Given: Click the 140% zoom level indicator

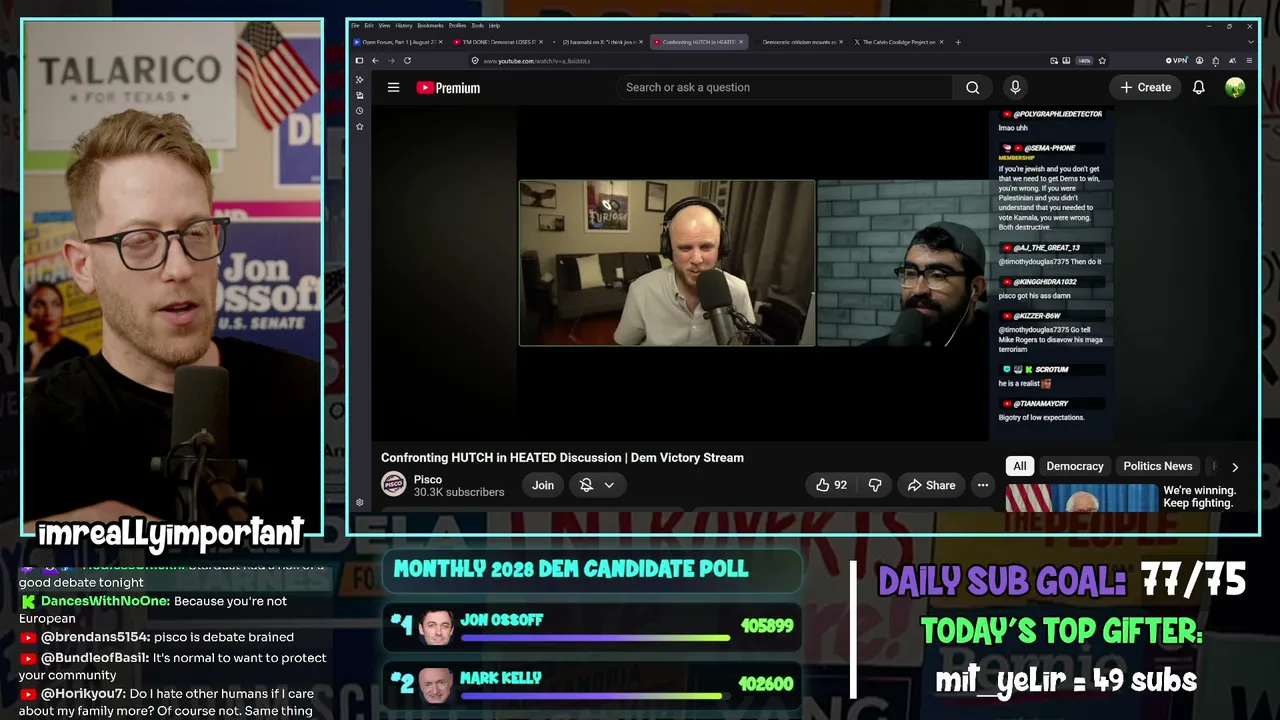Looking at the screenshot, I should pos(1084,61).
